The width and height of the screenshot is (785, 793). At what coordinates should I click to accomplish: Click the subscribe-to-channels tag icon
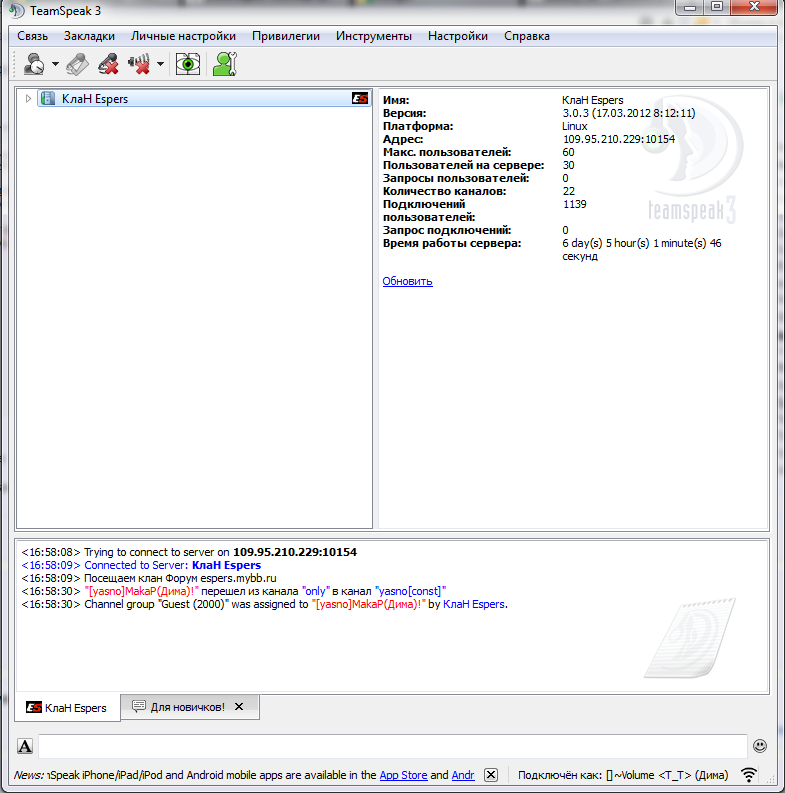pos(77,64)
